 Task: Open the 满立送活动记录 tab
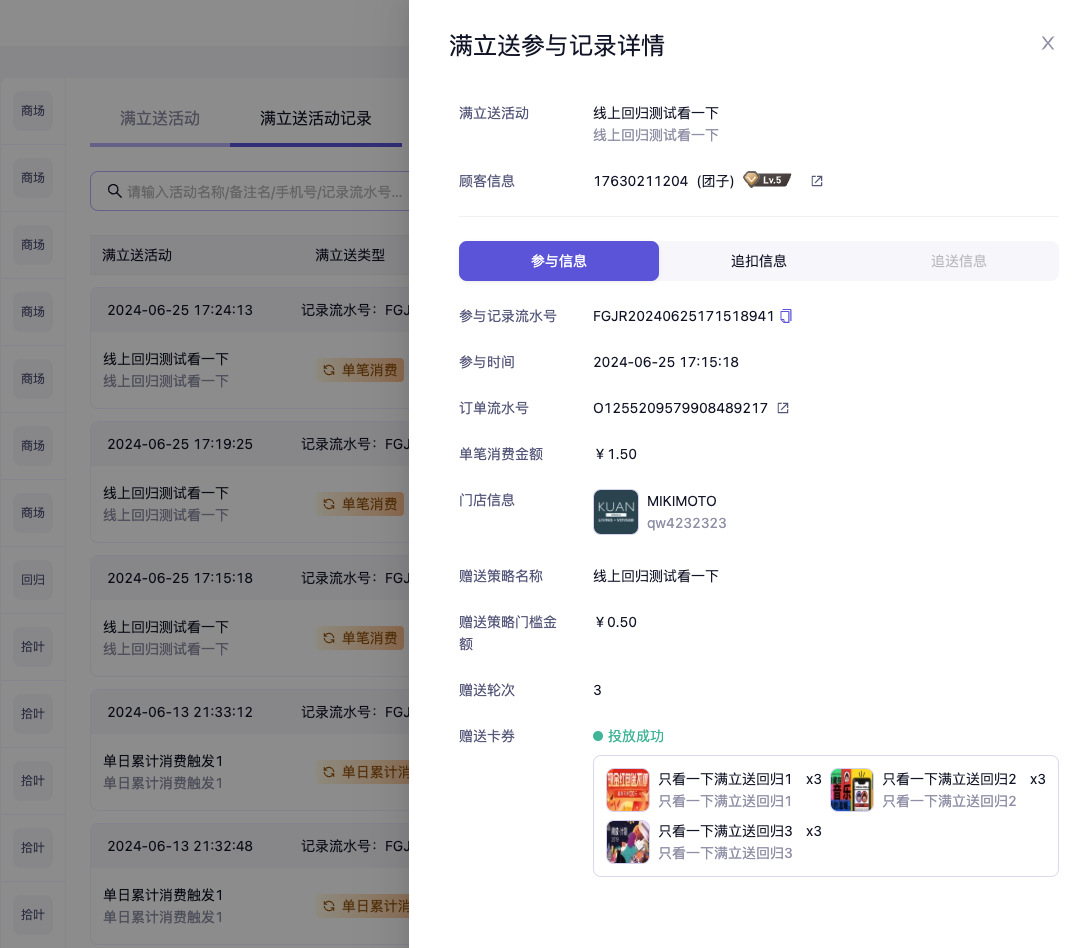tap(316, 118)
